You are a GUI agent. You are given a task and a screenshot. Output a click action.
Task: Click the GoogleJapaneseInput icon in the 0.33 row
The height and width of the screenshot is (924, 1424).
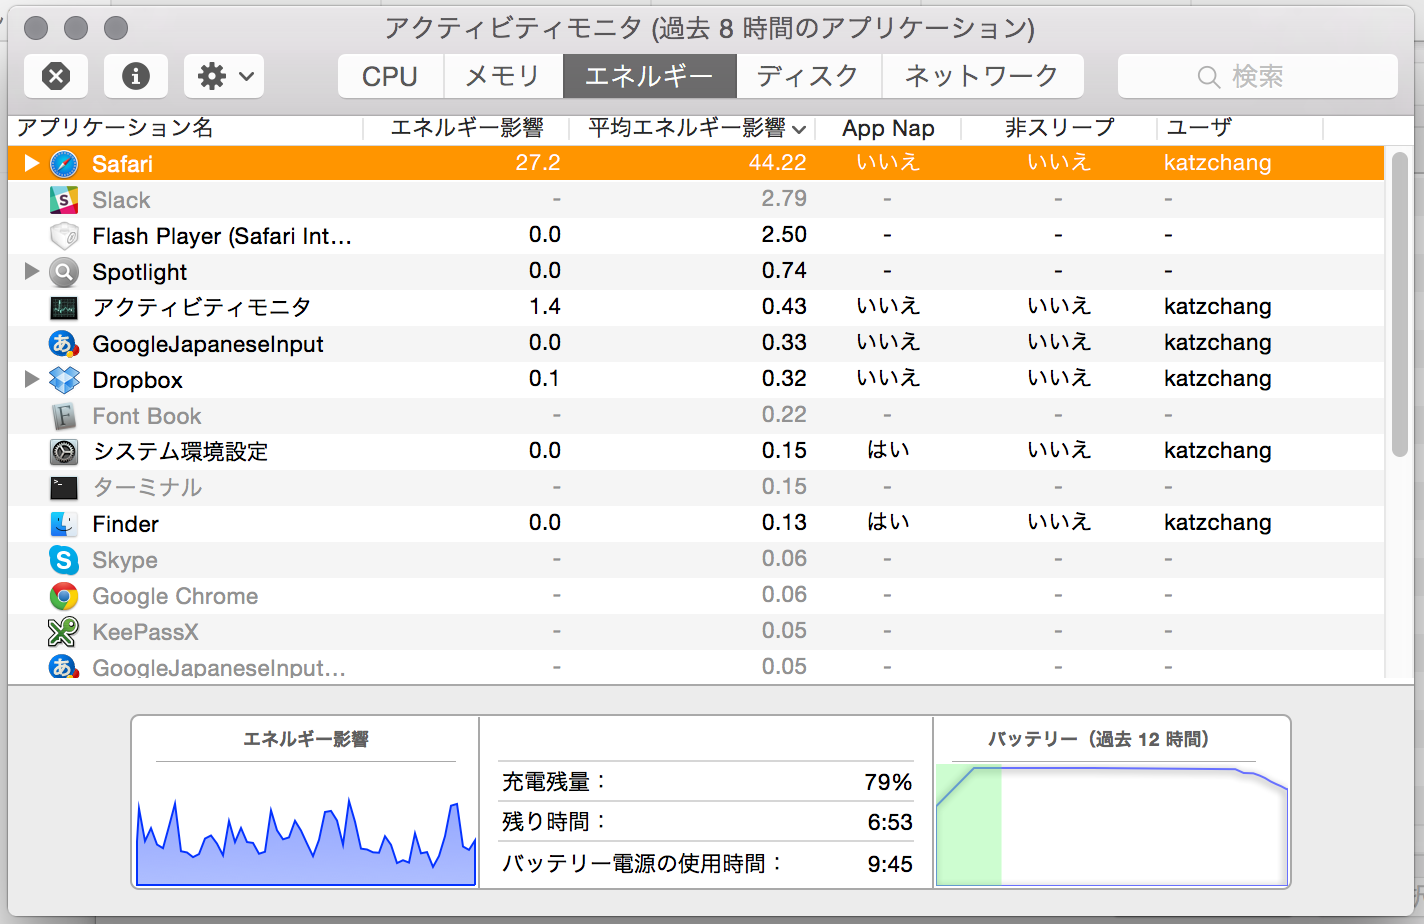64,344
